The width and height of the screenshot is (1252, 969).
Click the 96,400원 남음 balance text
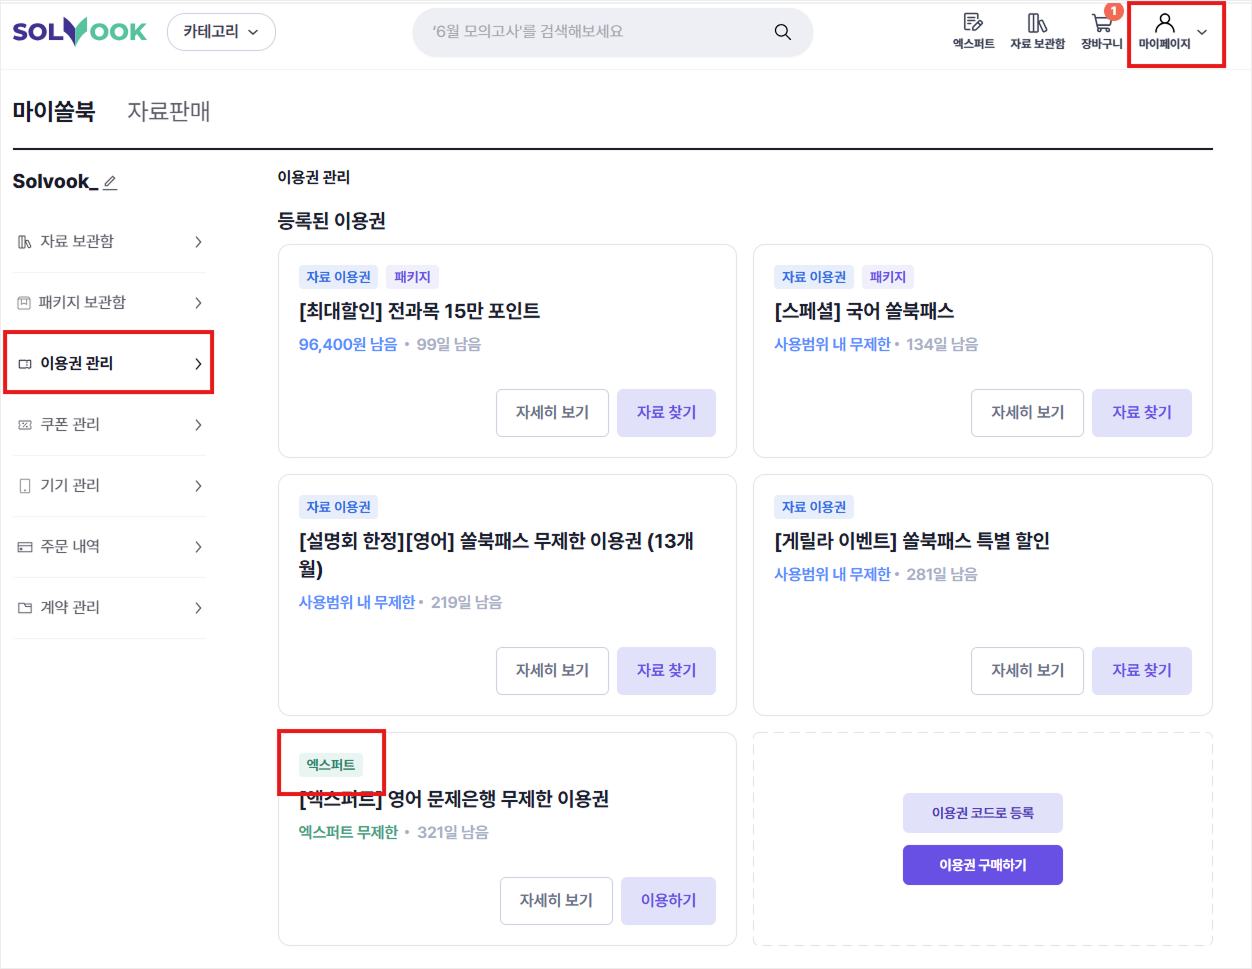coord(348,344)
